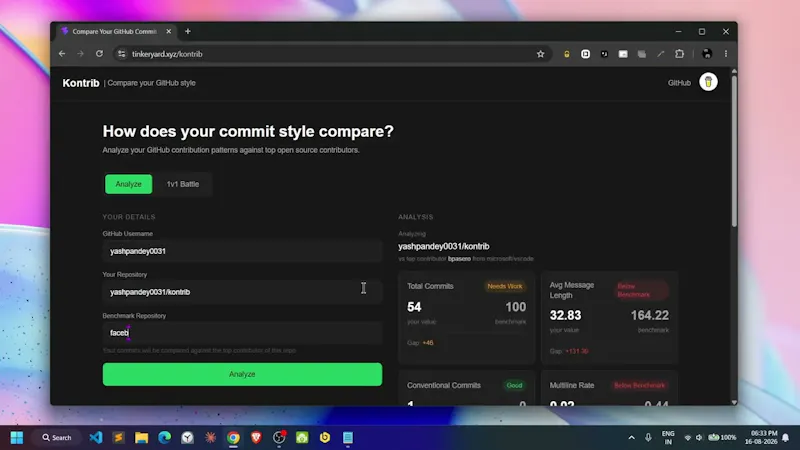This screenshot has width=800, height=450.
Task: Close the Compare Your GitHub Commit tab
Action: [x=168, y=31]
